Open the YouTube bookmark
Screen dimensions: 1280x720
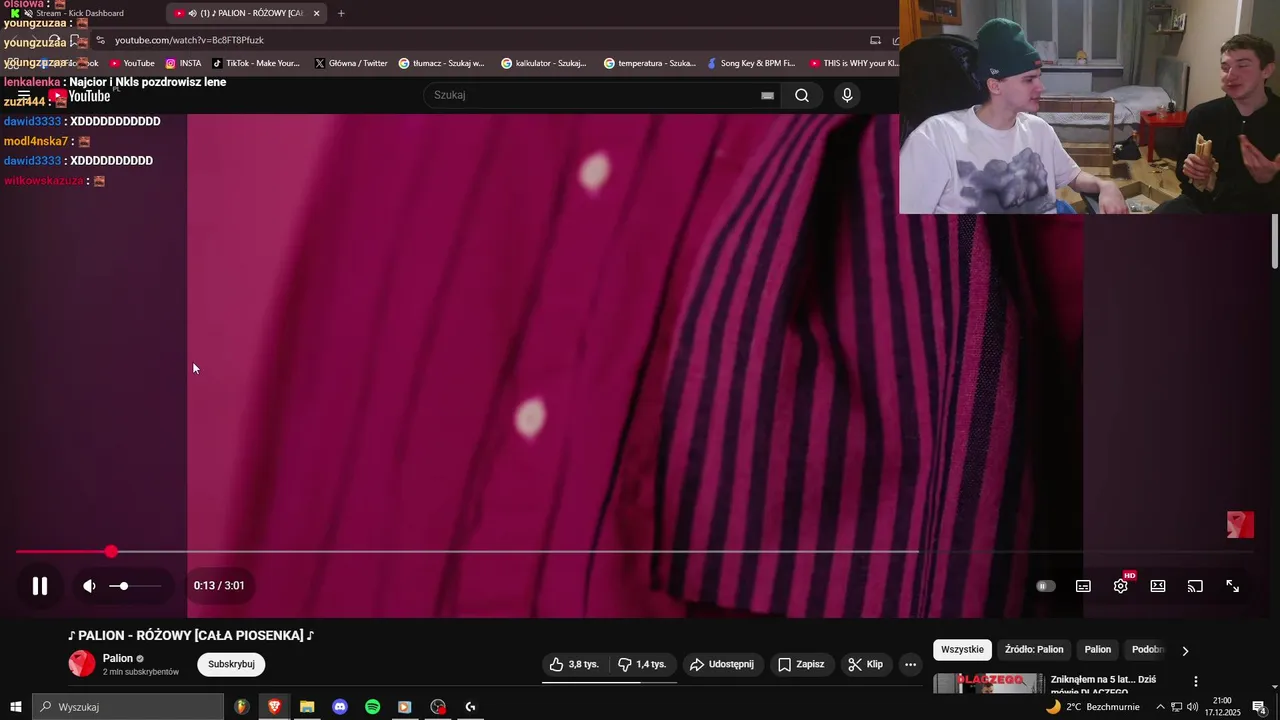[x=132, y=63]
